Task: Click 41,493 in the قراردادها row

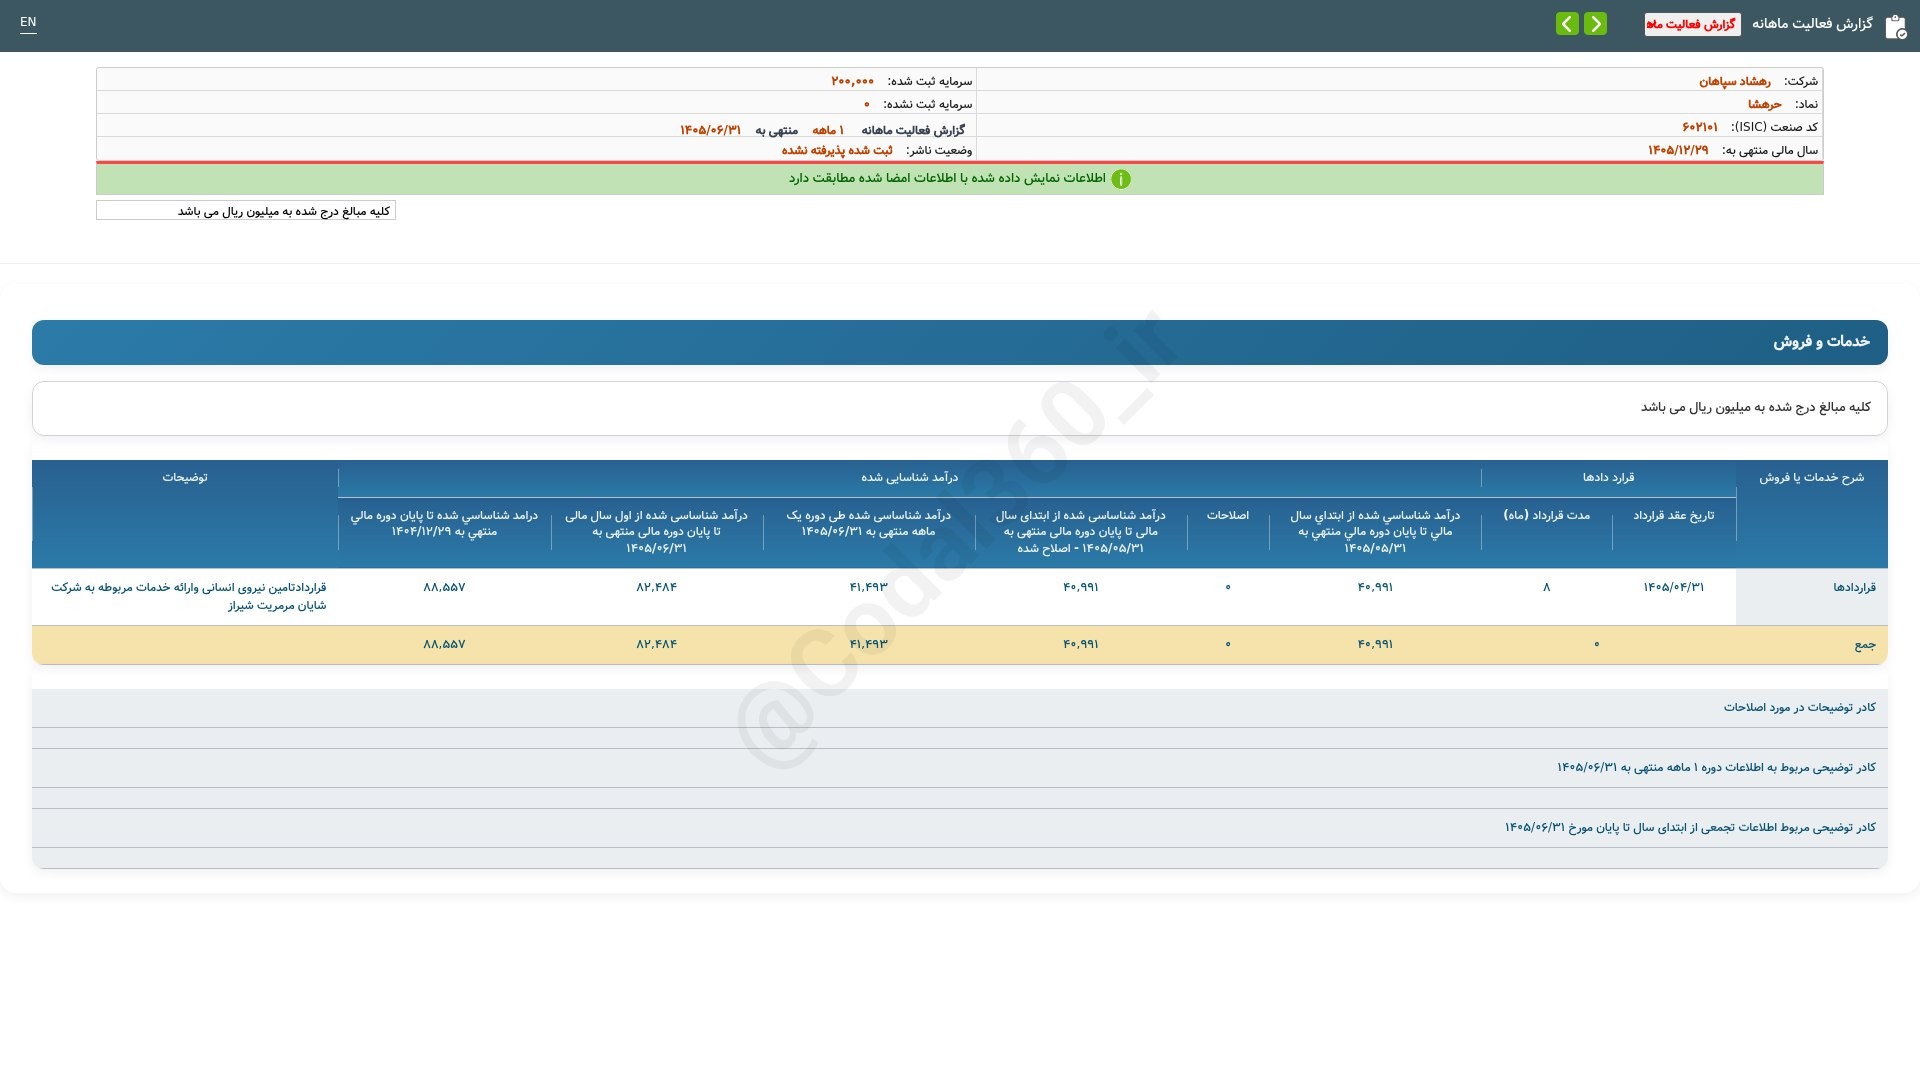Action: 868,588
